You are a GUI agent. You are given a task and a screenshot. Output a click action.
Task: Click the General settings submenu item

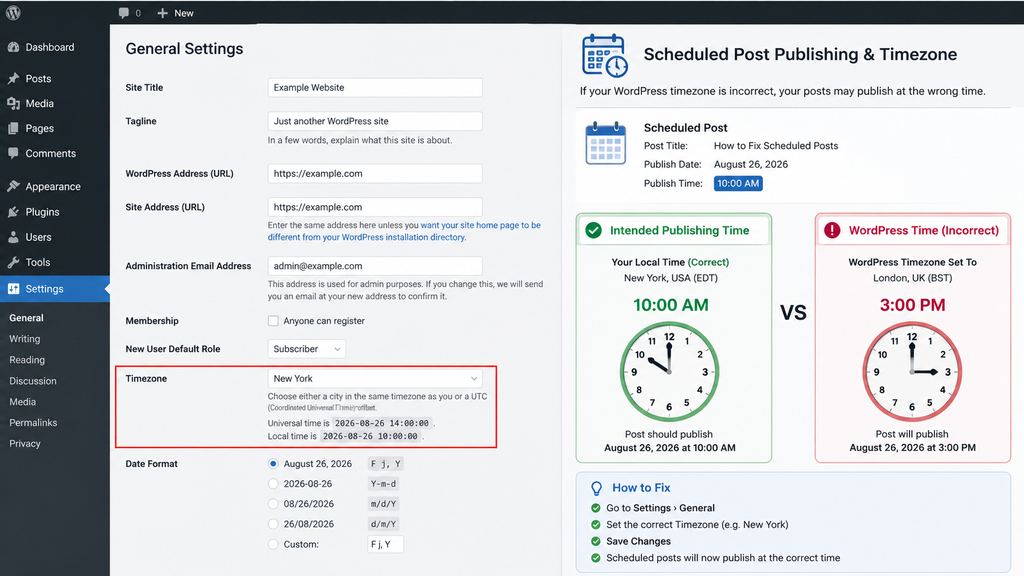(x=26, y=318)
